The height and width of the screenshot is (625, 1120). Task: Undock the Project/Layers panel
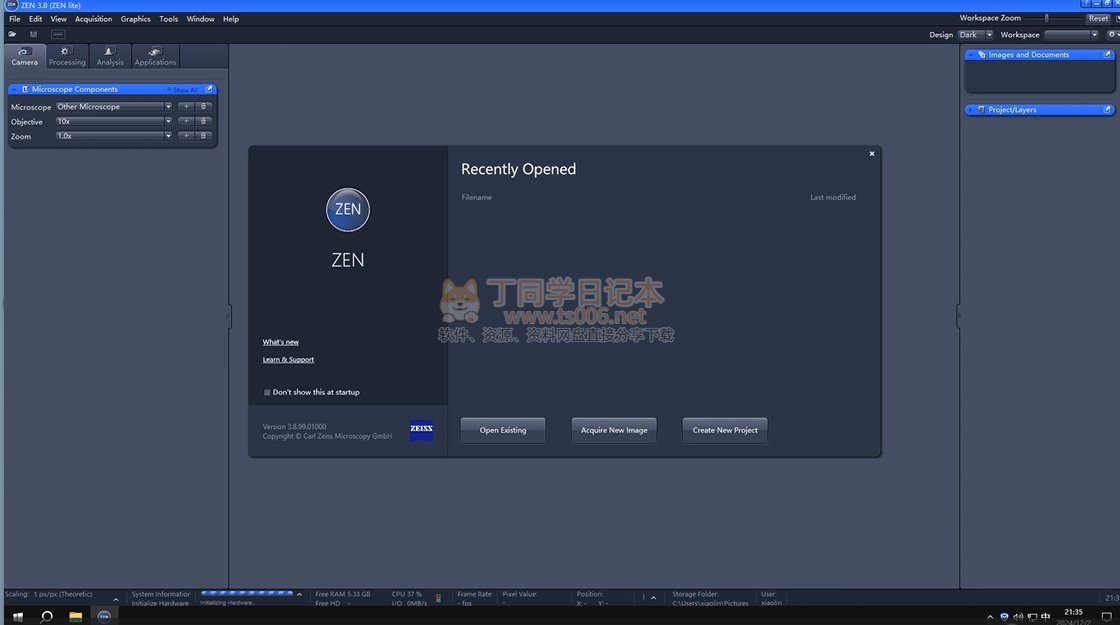(x=1107, y=109)
